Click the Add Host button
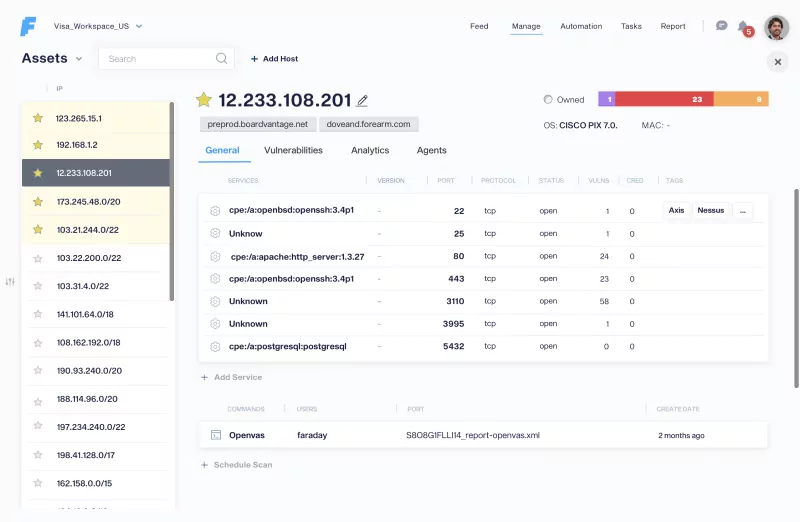 point(274,59)
